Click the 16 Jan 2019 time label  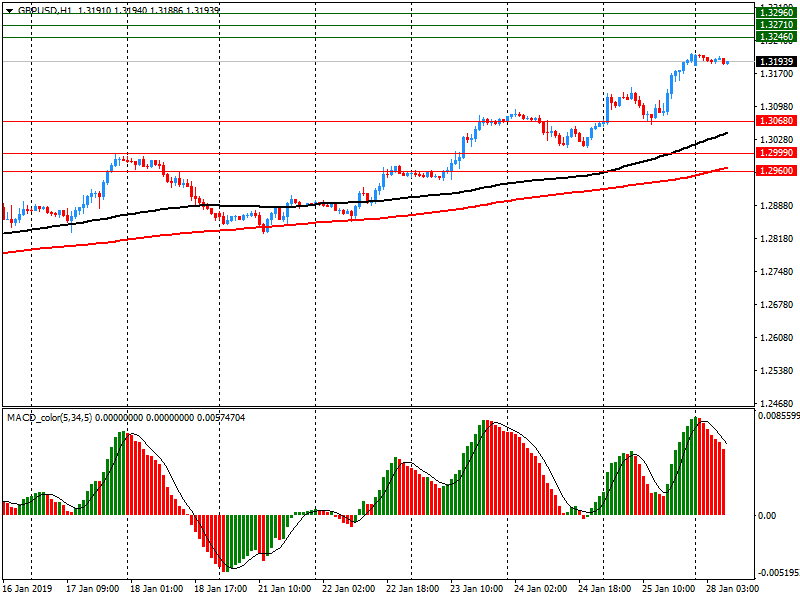(28, 588)
